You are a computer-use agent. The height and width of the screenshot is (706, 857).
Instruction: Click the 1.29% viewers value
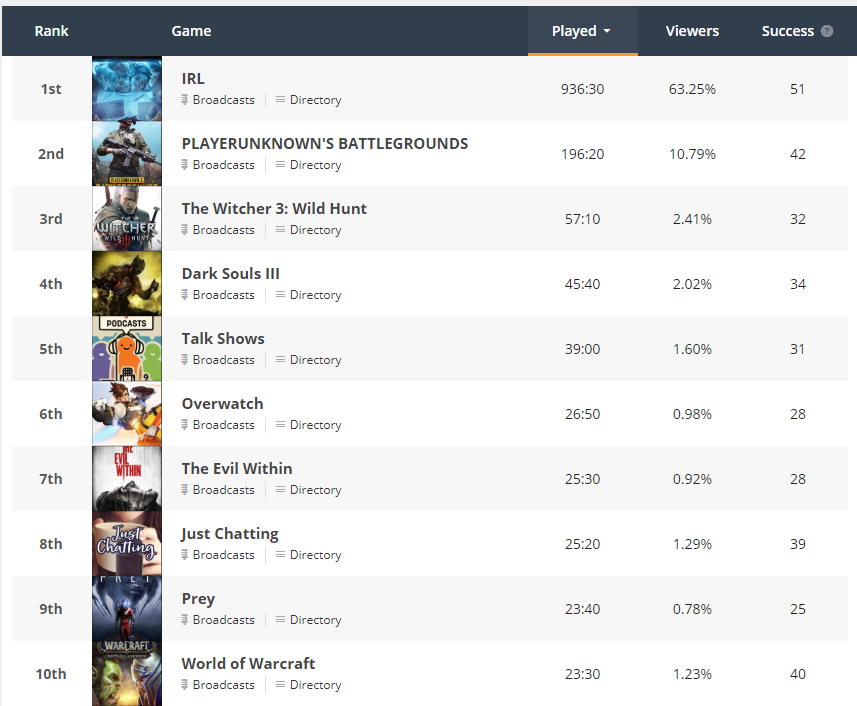click(x=692, y=544)
